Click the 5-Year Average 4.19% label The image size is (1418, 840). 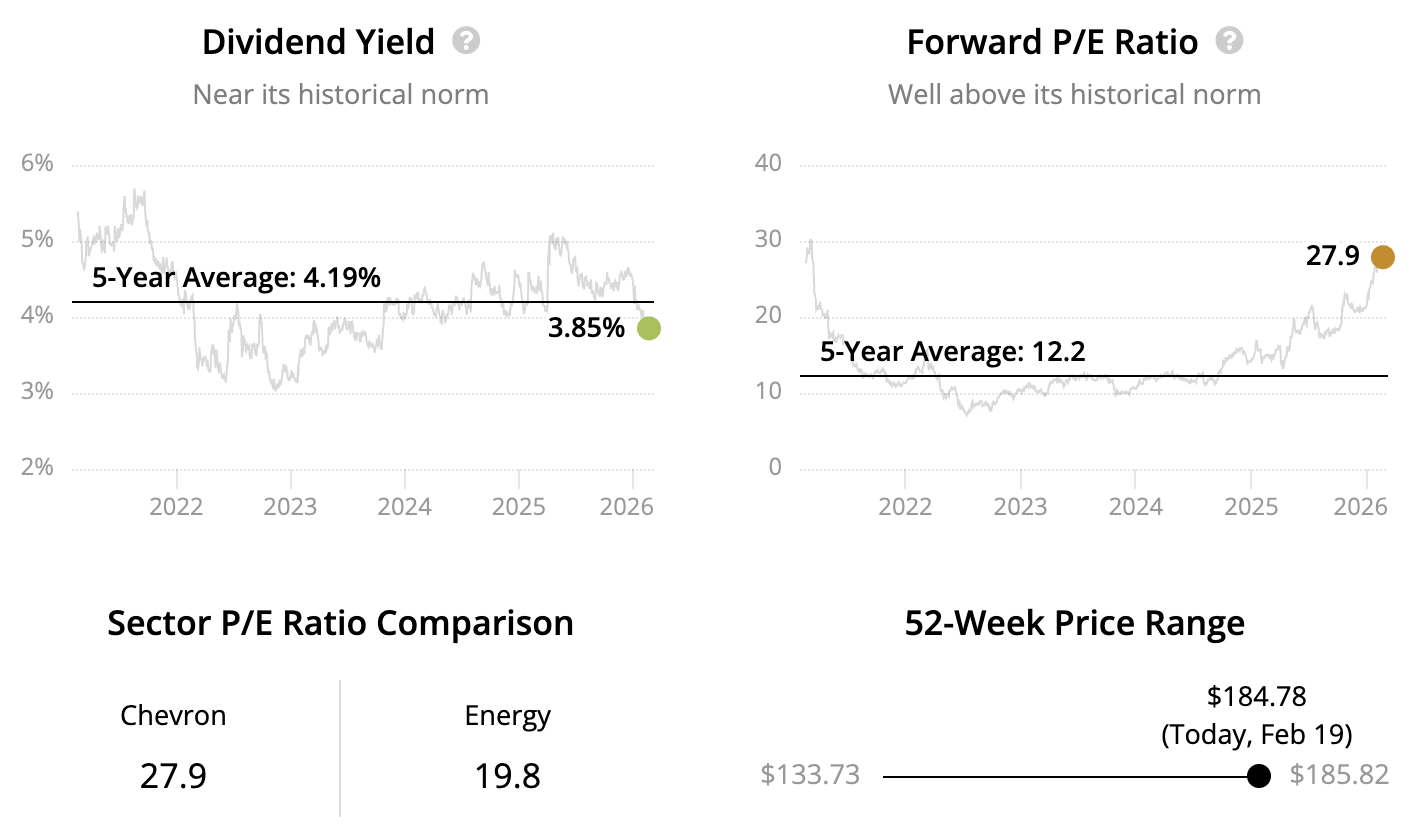(236, 278)
